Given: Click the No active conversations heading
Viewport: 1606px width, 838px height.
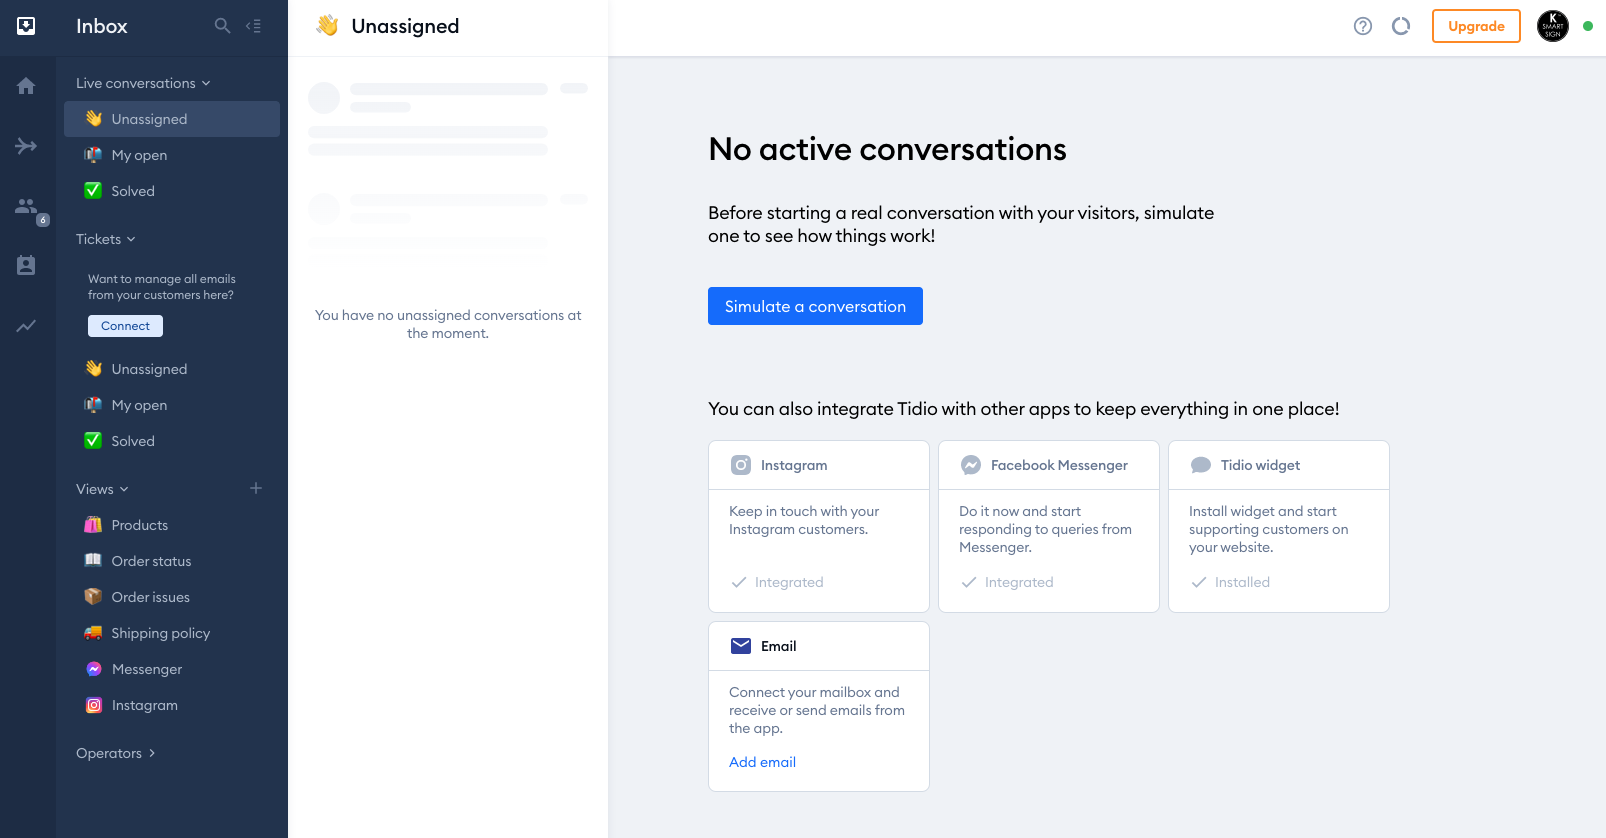Looking at the screenshot, I should tap(887, 149).
